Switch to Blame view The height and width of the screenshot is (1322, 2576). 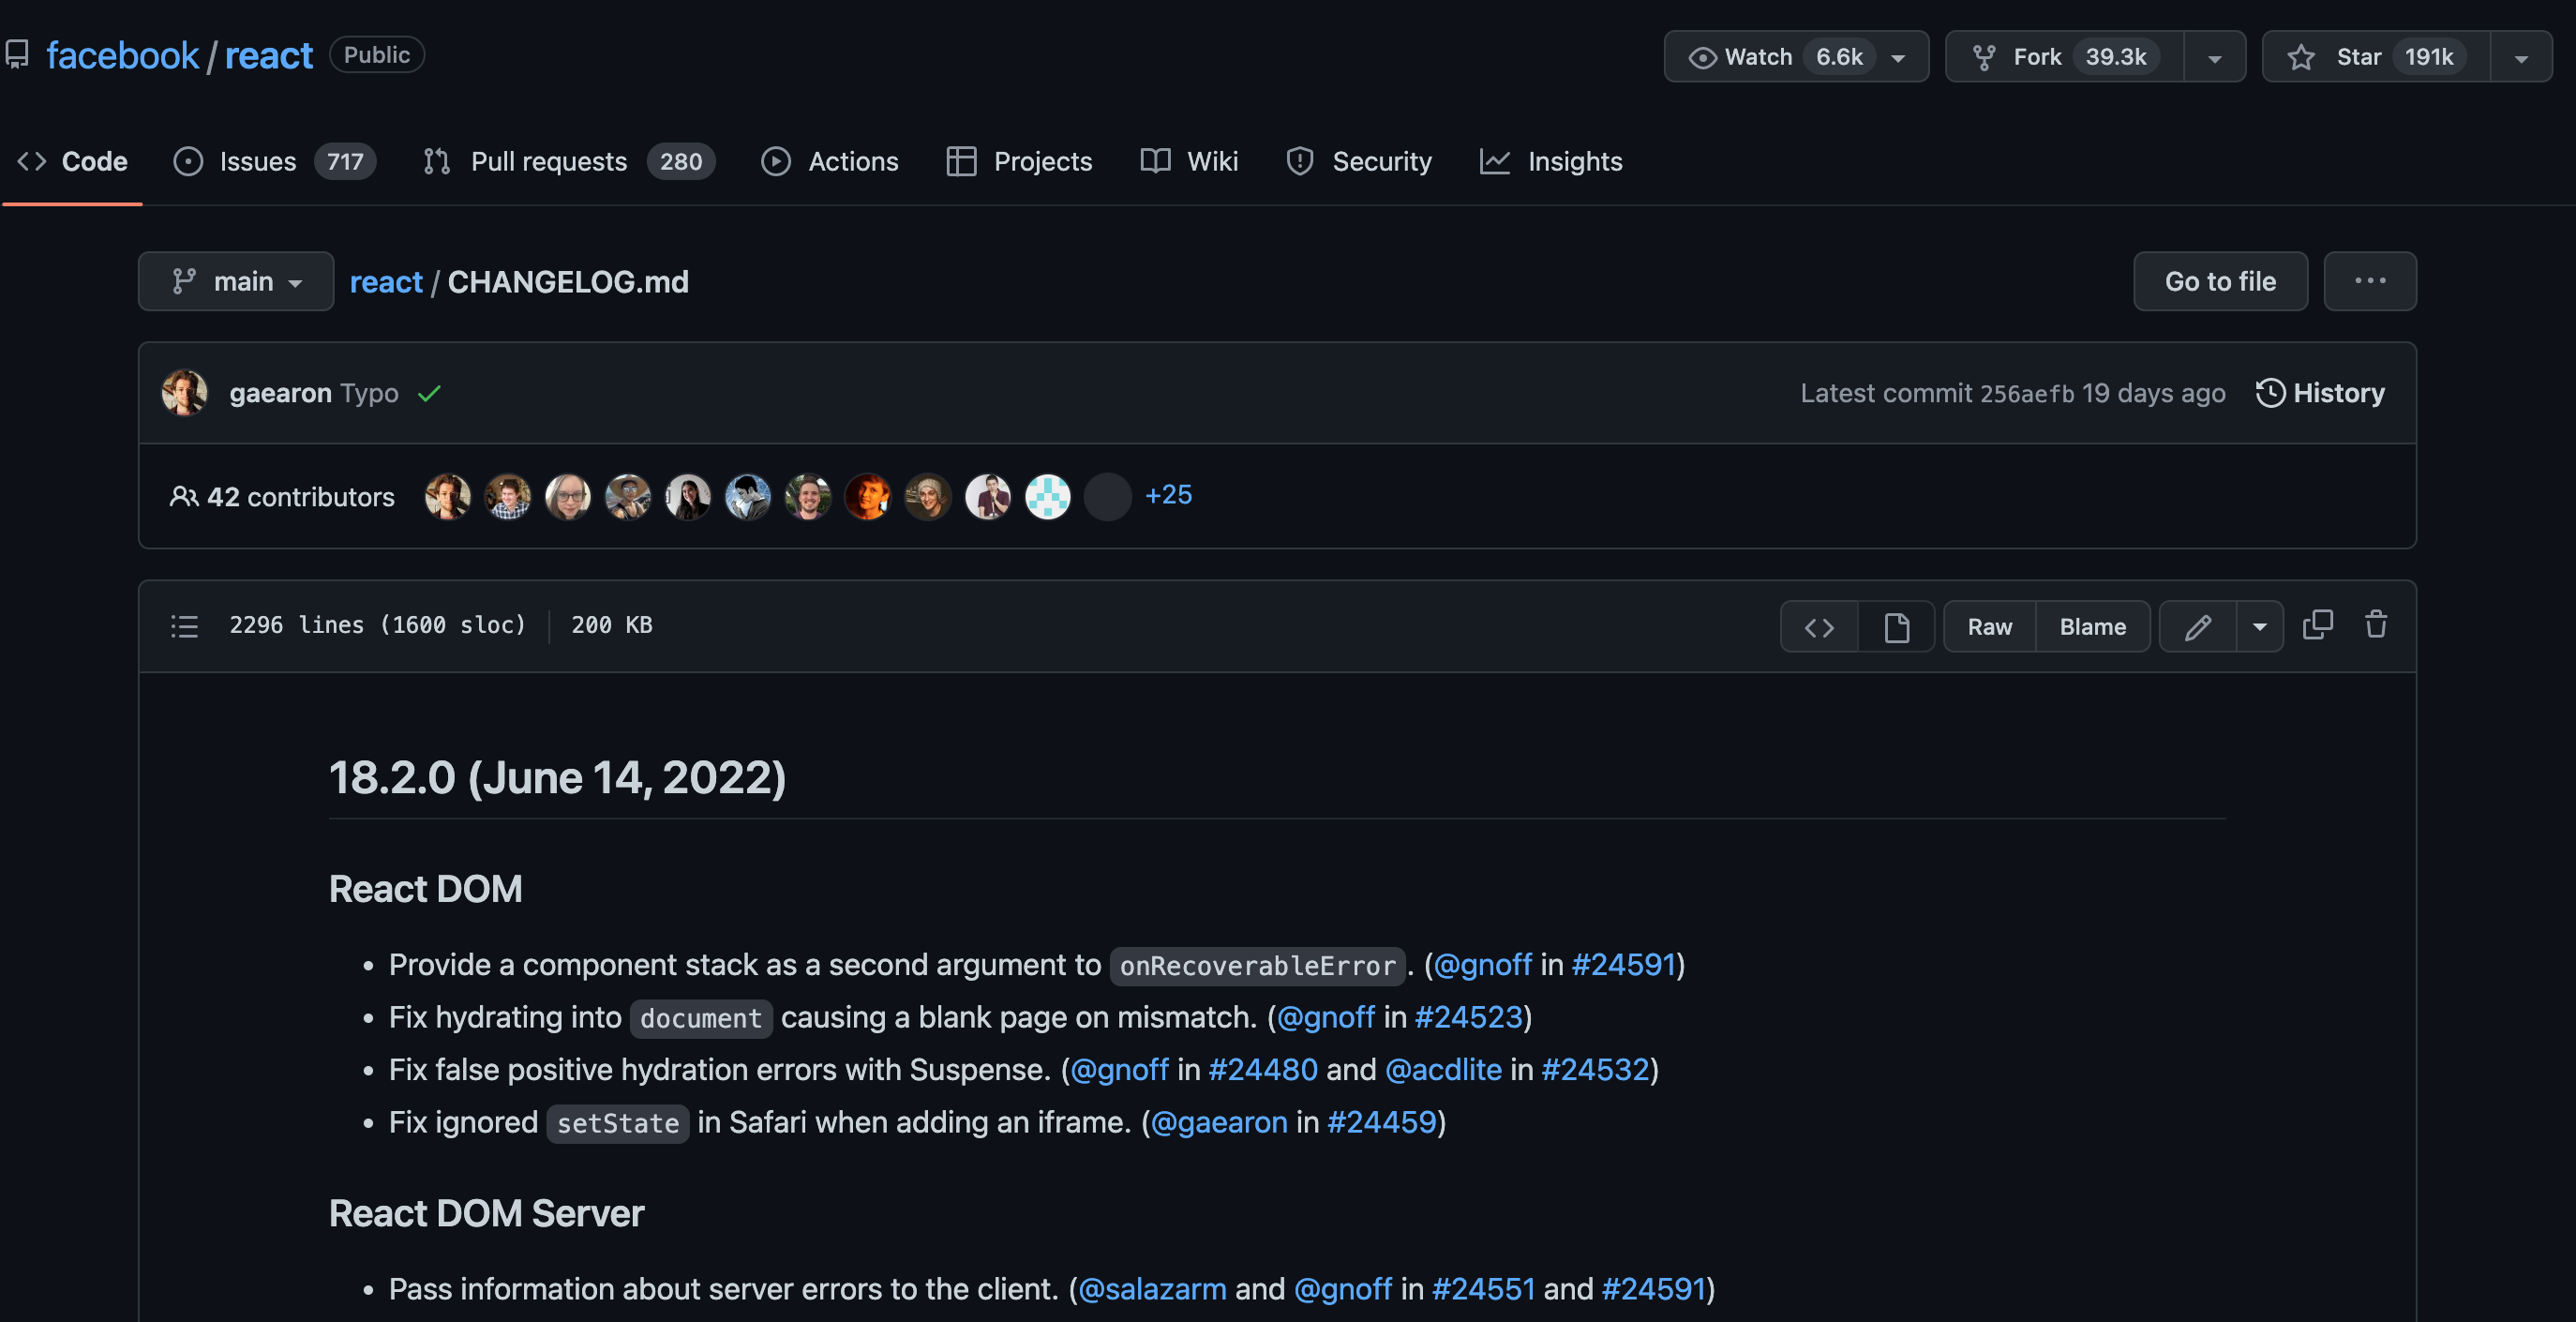click(x=2092, y=626)
